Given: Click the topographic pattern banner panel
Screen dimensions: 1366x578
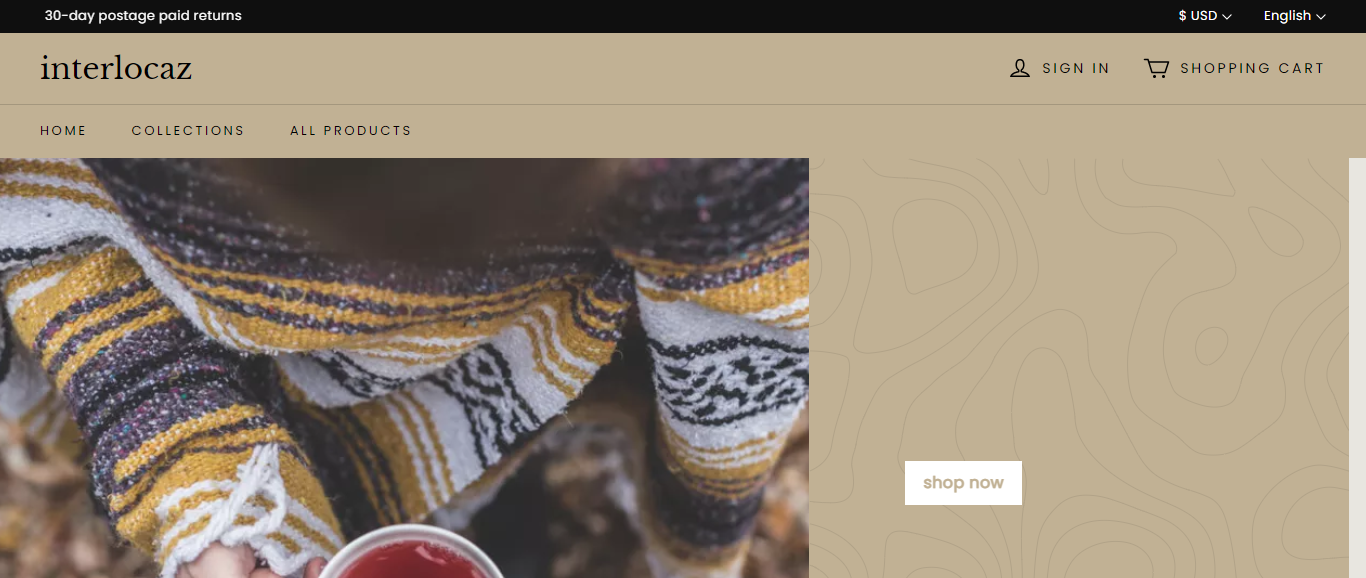Looking at the screenshot, I should coord(1079,368).
